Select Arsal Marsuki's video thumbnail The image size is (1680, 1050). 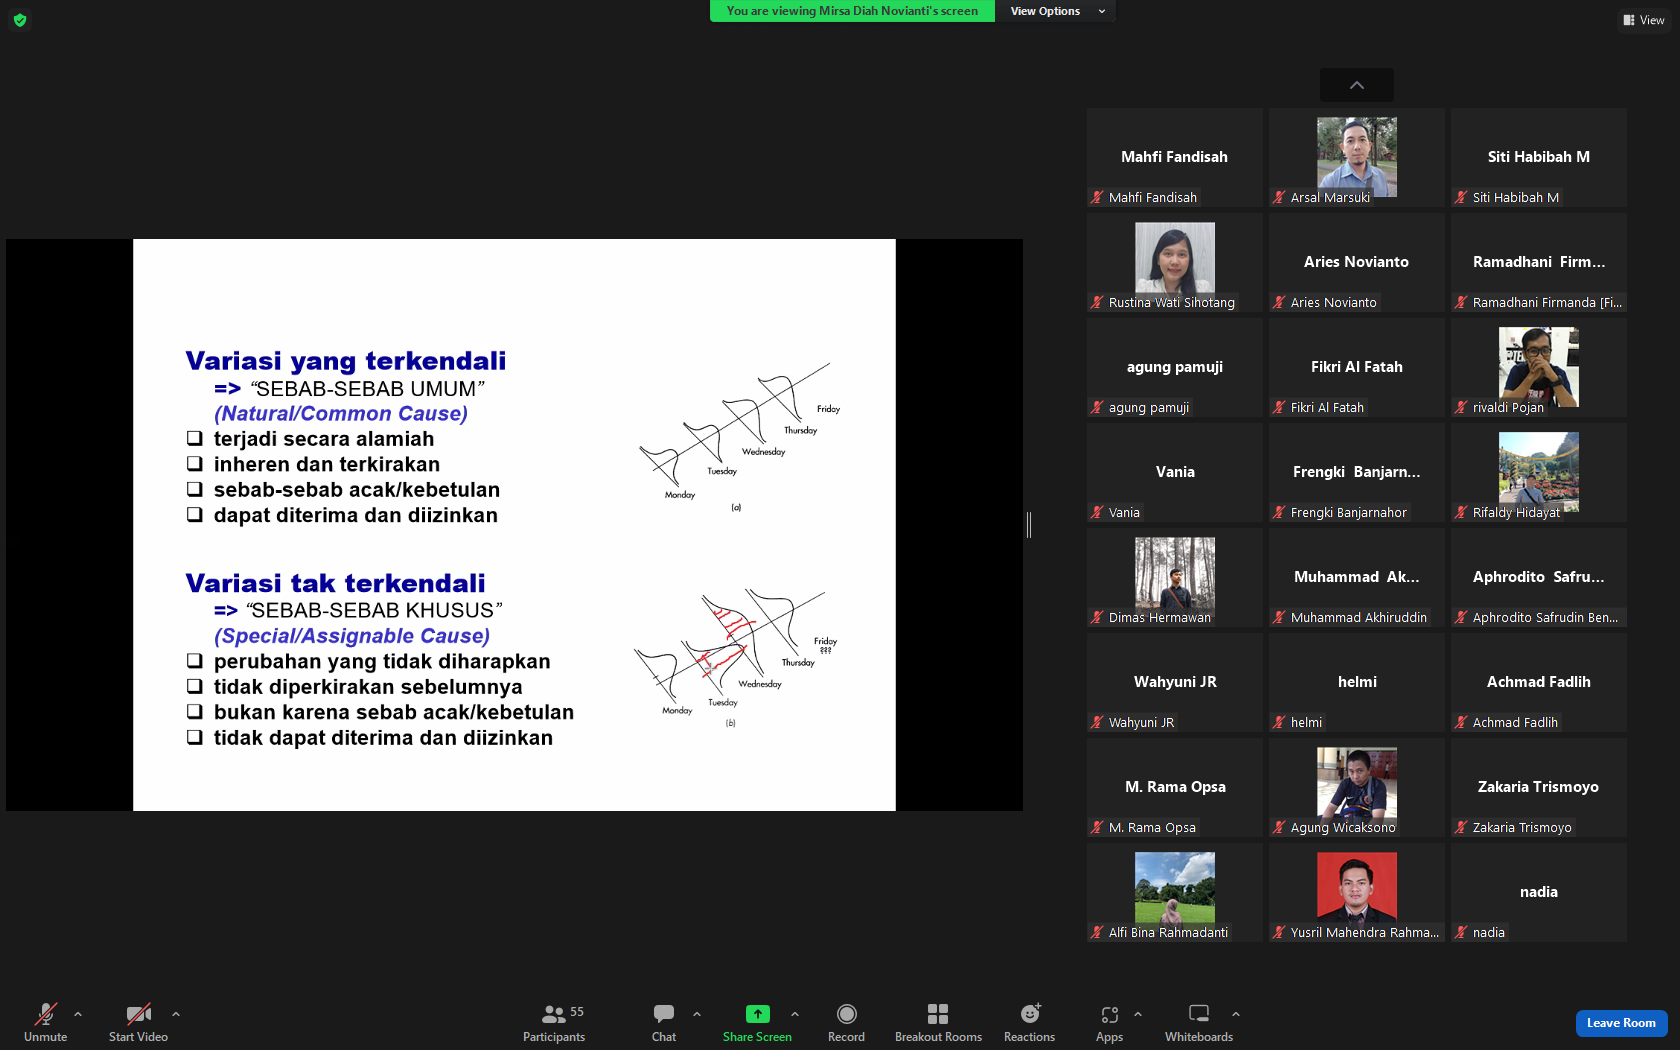tap(1357, 157)
